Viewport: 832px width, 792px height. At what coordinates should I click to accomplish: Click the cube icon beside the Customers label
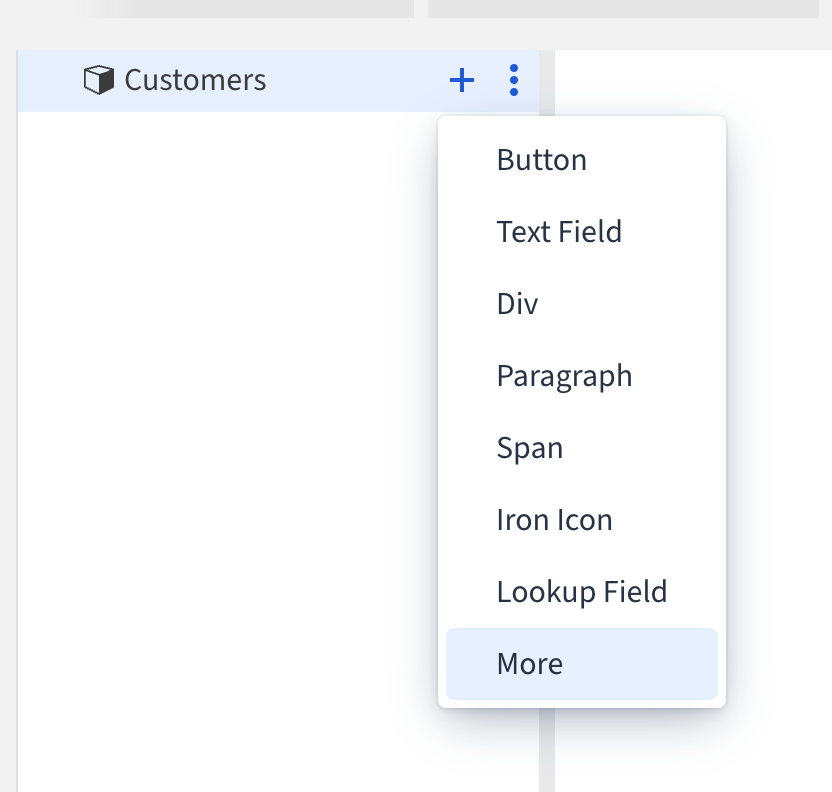click(x=97, y=80)
